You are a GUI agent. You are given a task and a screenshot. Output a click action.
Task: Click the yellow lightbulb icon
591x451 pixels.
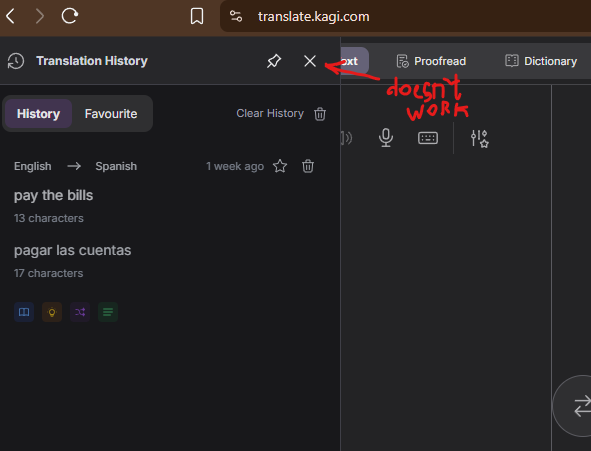[x=52, y=312]
